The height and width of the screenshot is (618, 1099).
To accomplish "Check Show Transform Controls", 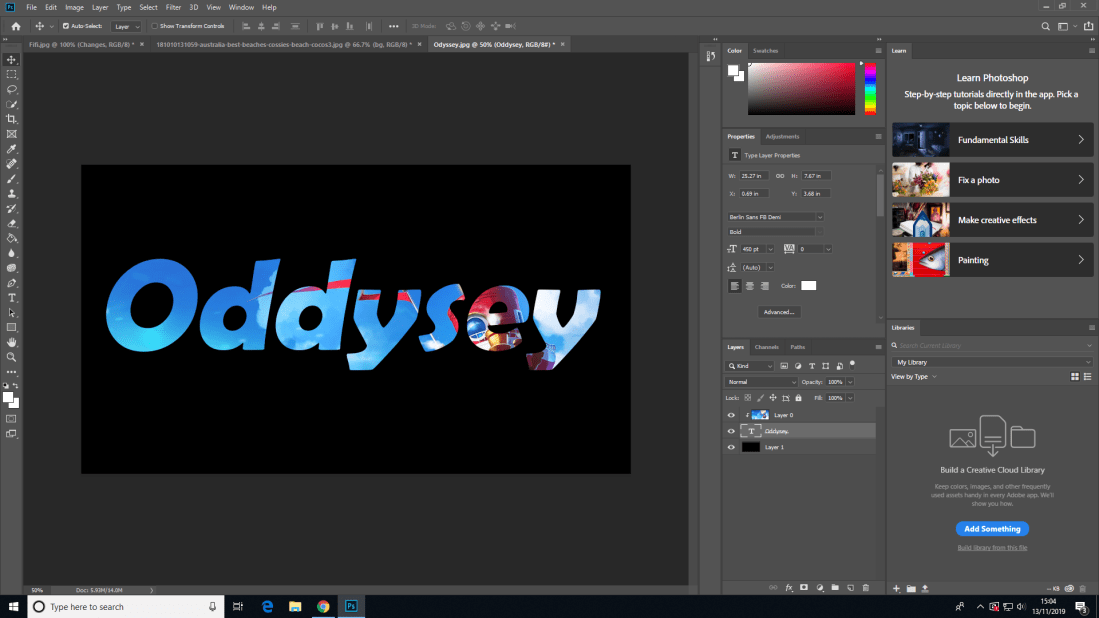I will coord(155,26).
